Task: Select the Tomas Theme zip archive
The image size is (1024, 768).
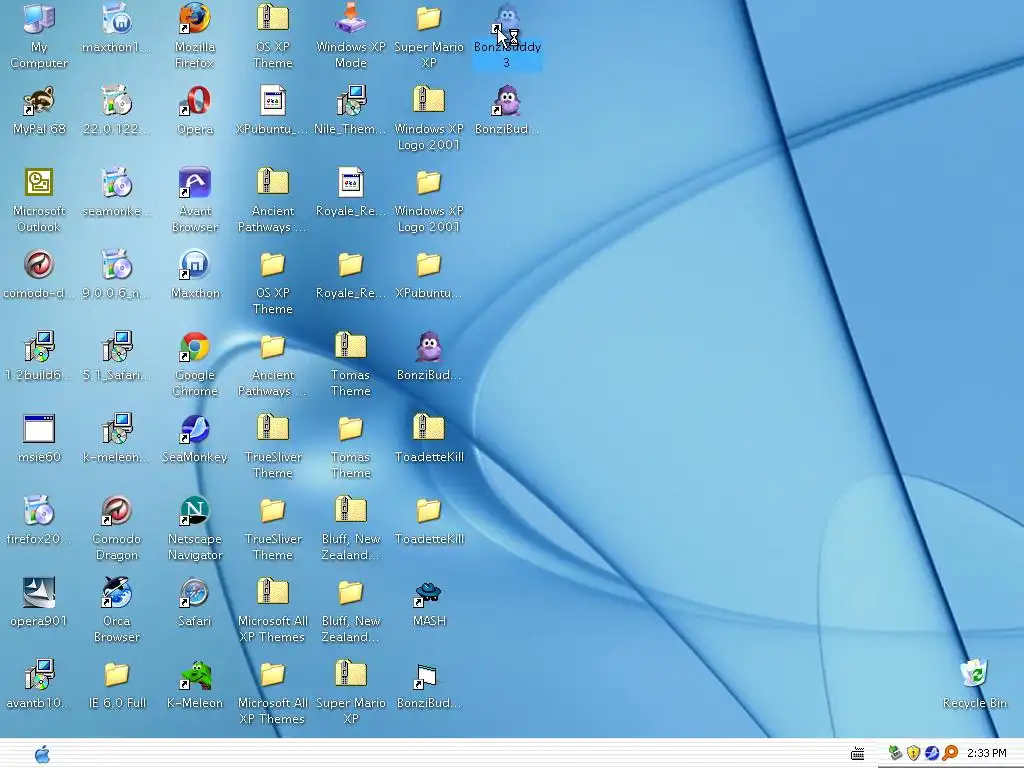Action: (351, 345)
